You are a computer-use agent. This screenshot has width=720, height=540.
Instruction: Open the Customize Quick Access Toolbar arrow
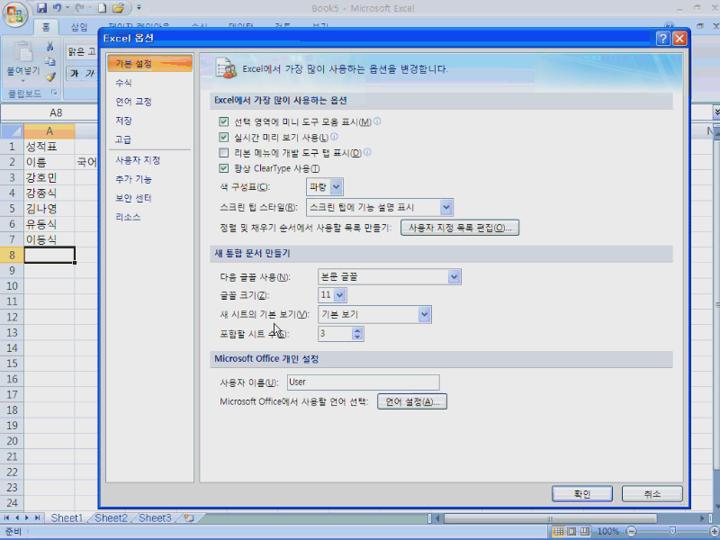pyautogui.click(x=139, y=8)
